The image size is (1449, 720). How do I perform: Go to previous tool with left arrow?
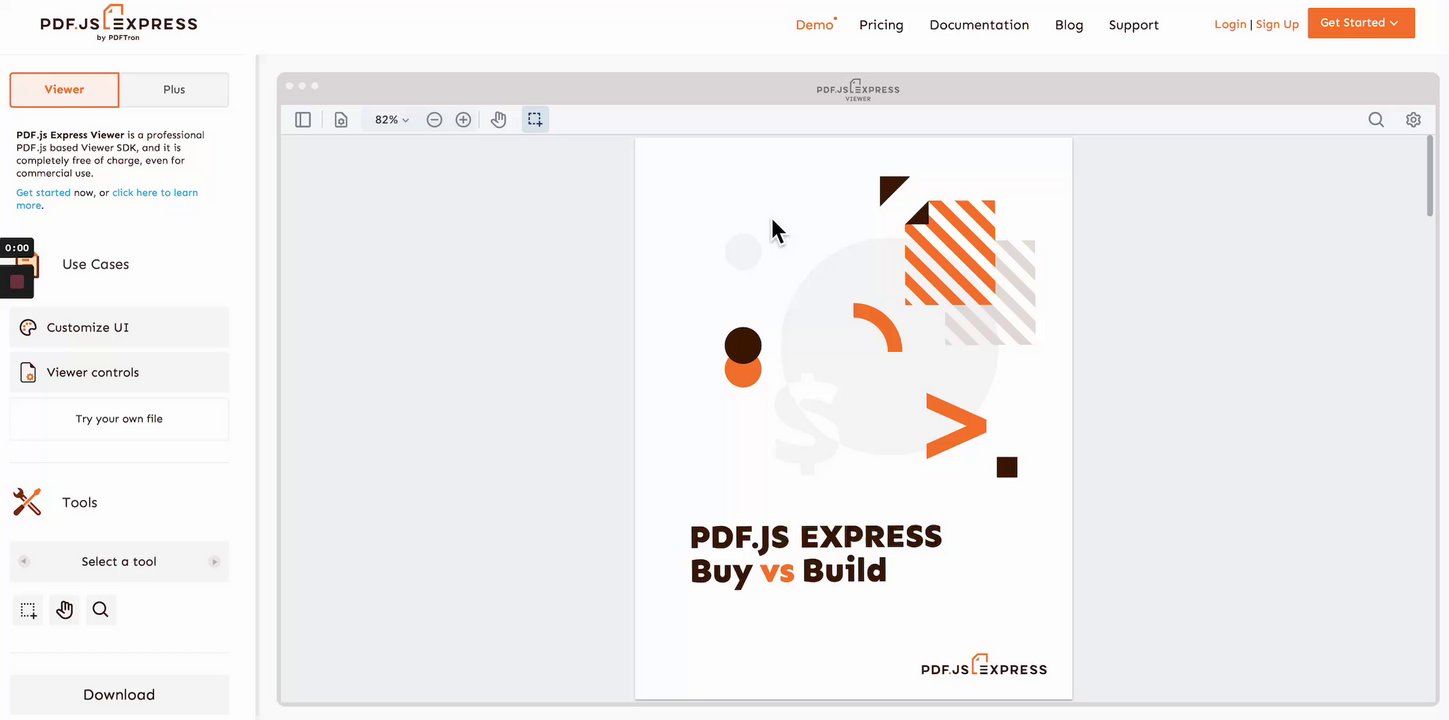pyautogui.click(x=24, y=562)
